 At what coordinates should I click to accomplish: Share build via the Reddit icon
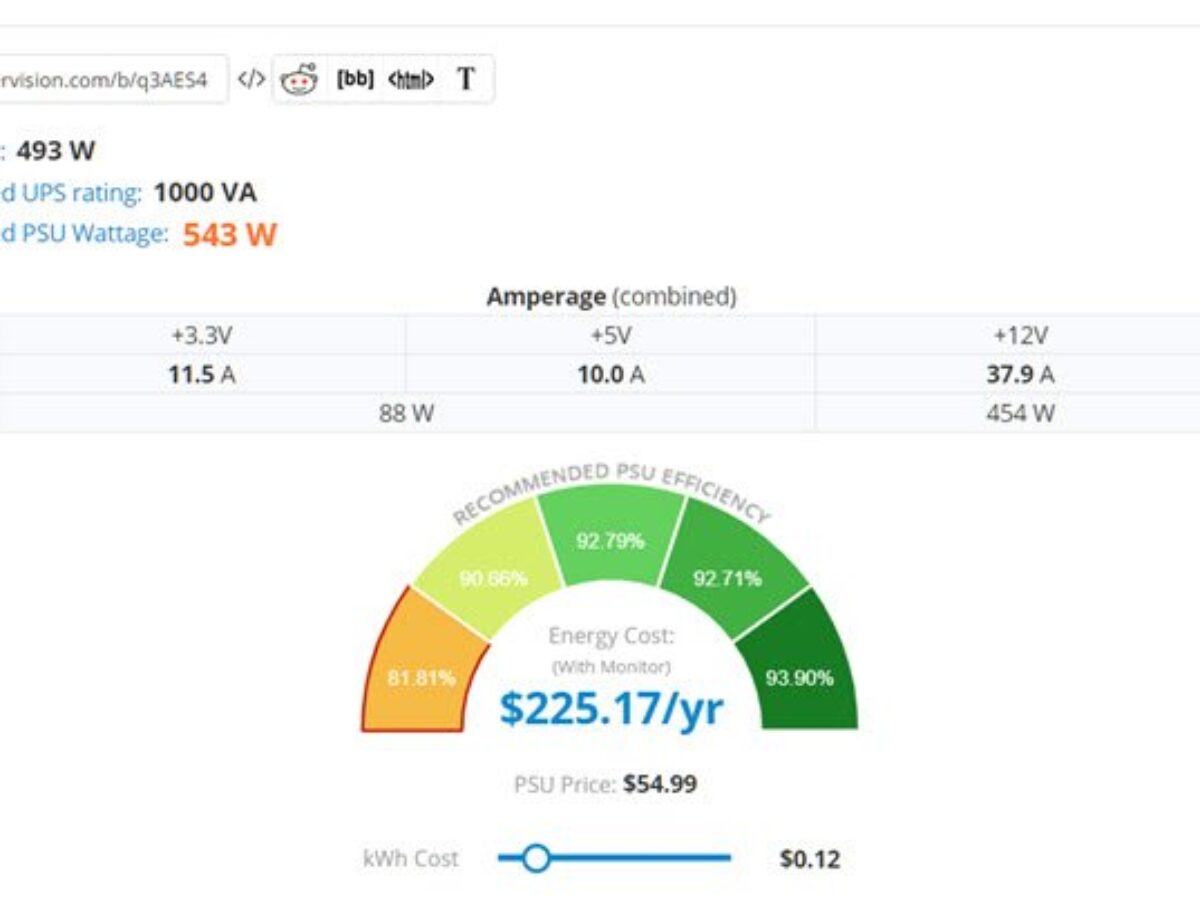(298, 80)
